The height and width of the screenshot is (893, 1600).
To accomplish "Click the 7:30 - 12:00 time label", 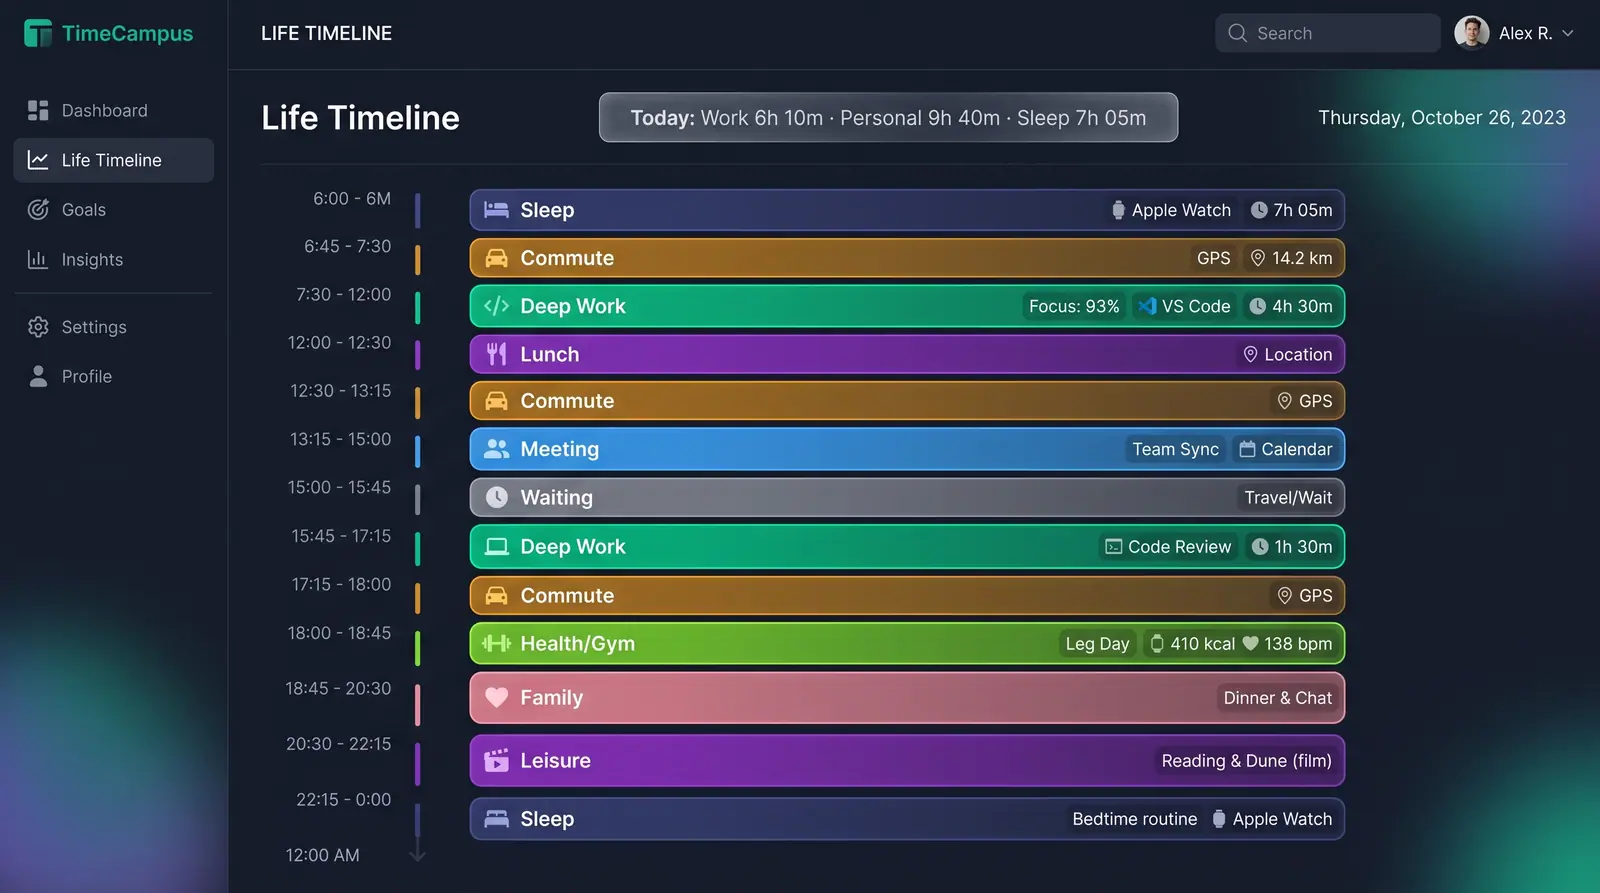I will [343, 294].
